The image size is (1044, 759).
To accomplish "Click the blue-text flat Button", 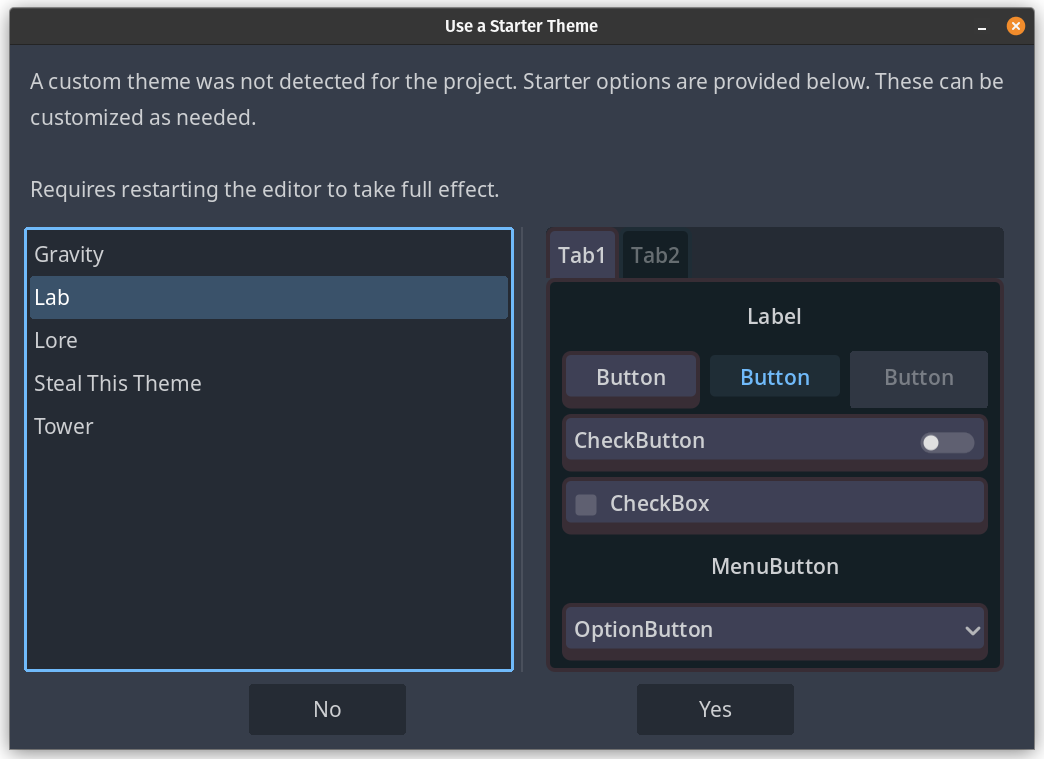I will [775, 377].
